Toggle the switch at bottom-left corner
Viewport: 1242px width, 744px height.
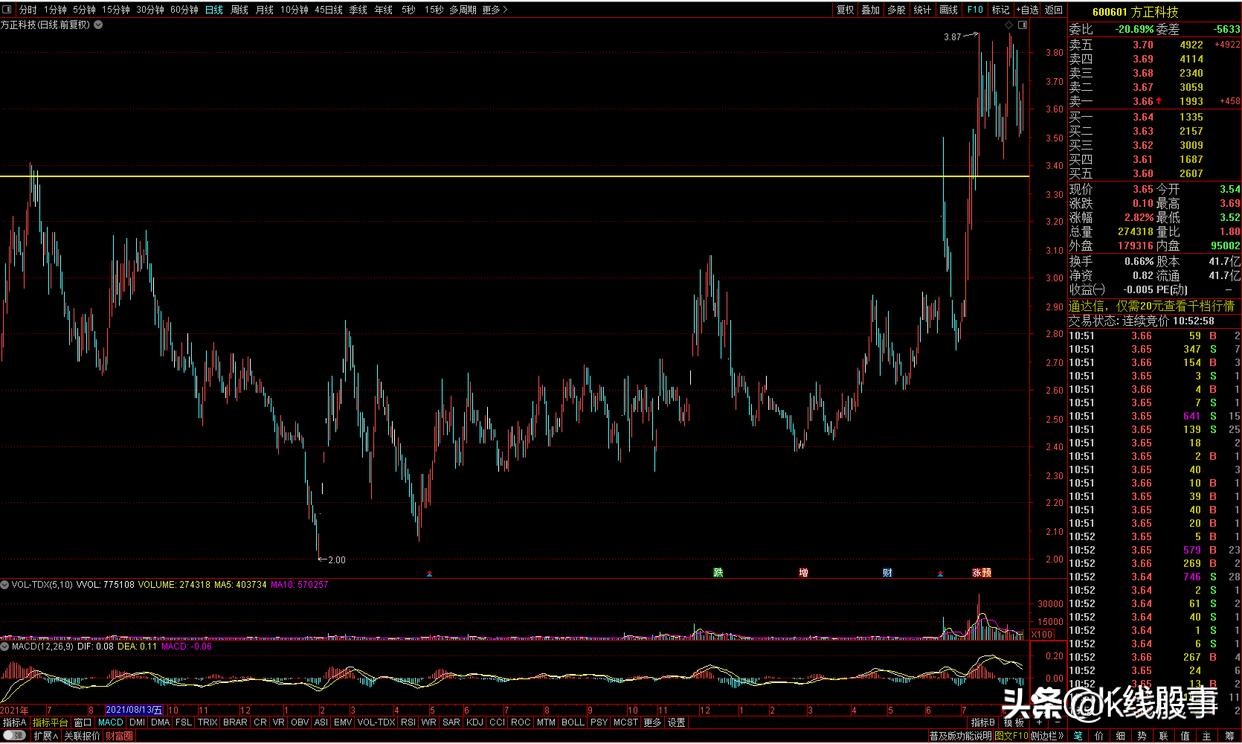(14, 735)
